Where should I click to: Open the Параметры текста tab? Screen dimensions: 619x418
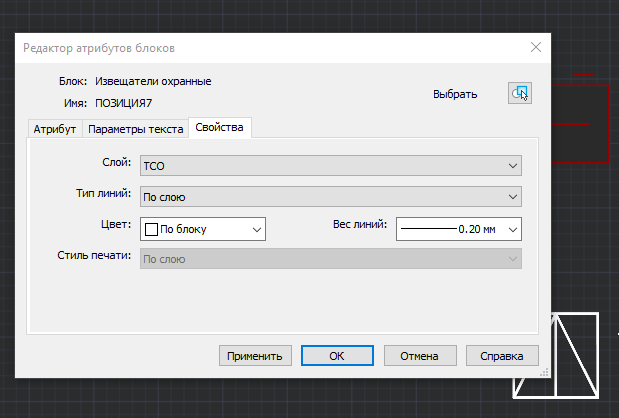coord(135,129)
